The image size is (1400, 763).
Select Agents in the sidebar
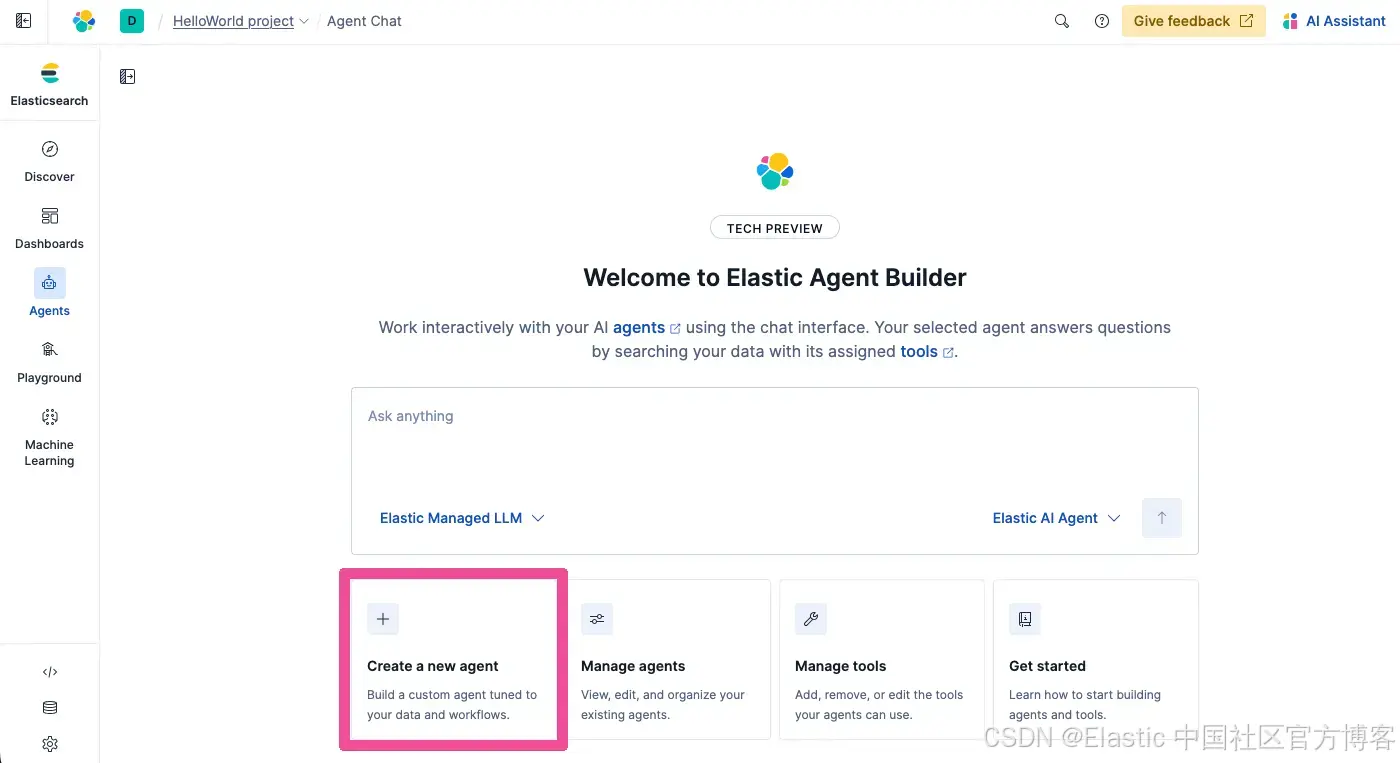pos(49,293)
